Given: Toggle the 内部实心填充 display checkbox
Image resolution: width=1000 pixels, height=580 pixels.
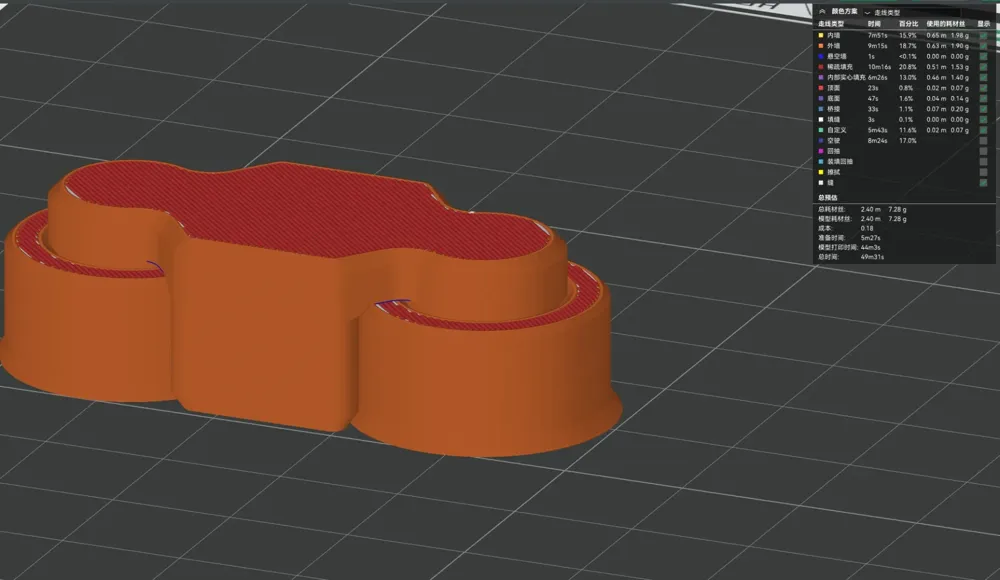Looking at the screenshot, I should coord(983,77).
